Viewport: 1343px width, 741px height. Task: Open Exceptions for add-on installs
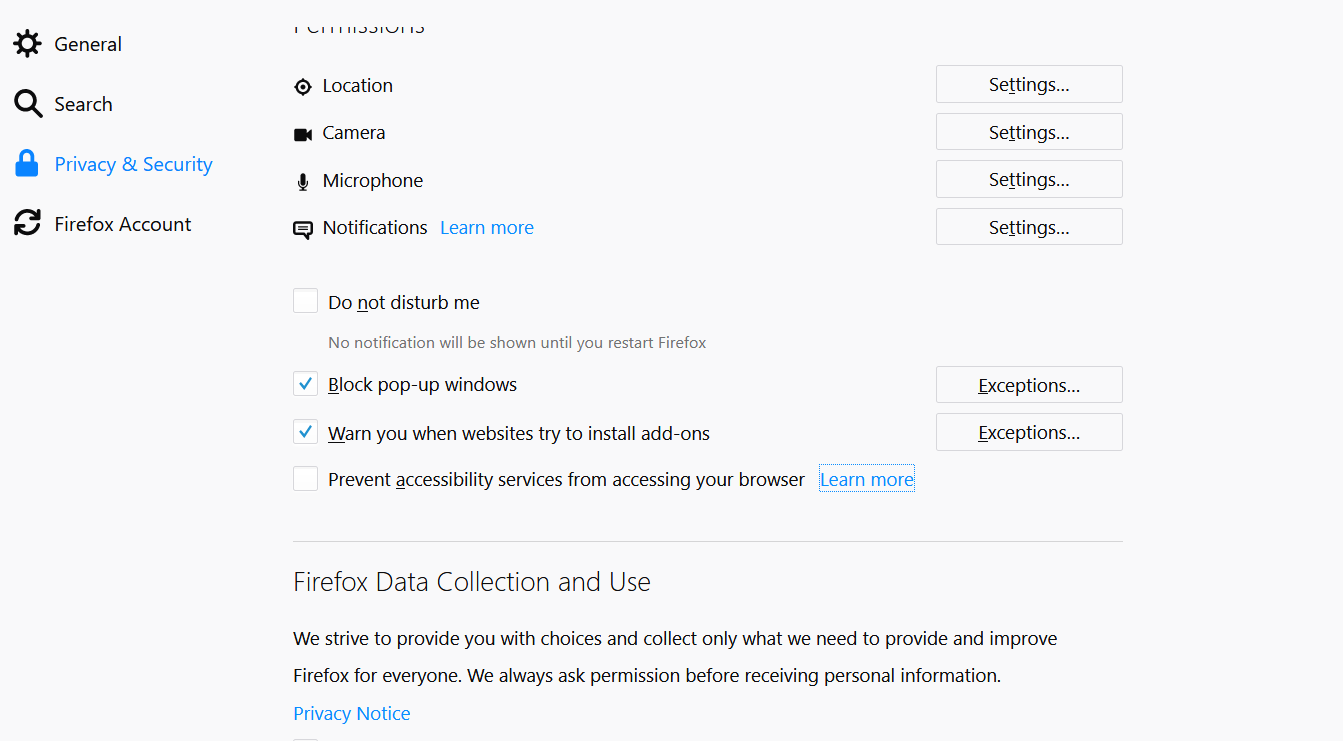(x=1029, y=433)
